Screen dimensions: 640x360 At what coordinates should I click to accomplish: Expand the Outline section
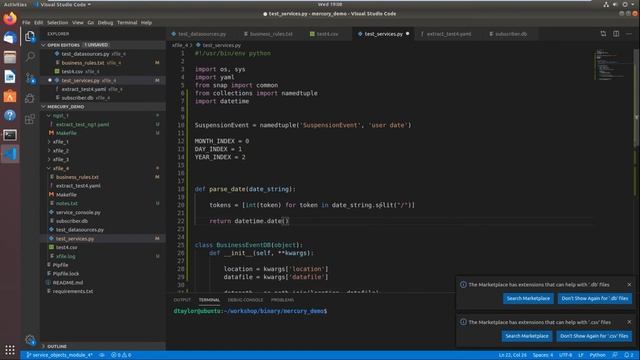[x=44, y=346]
